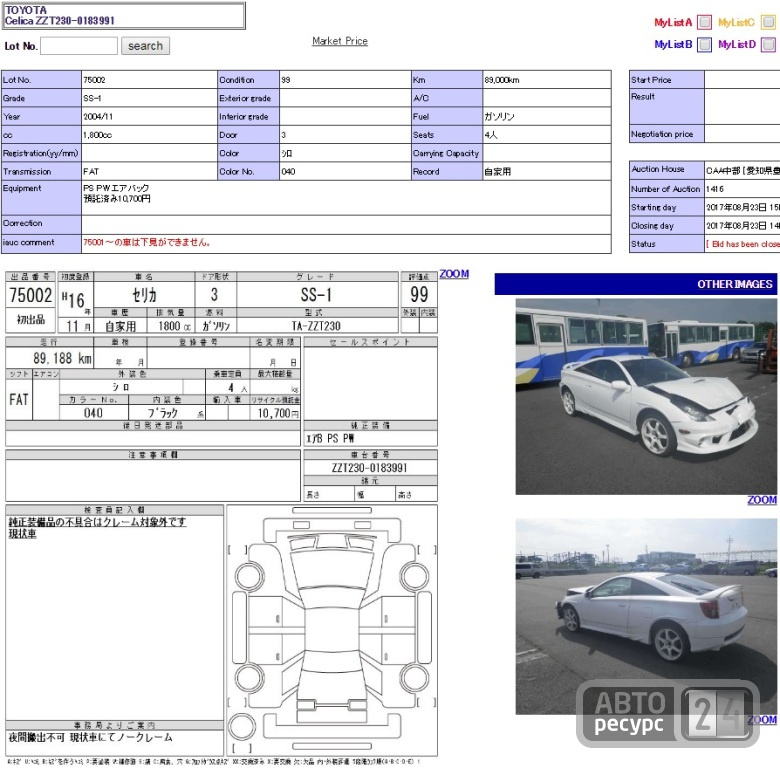Select transmission value FAT
780x768 pixels.
click(x=91, y=172)
